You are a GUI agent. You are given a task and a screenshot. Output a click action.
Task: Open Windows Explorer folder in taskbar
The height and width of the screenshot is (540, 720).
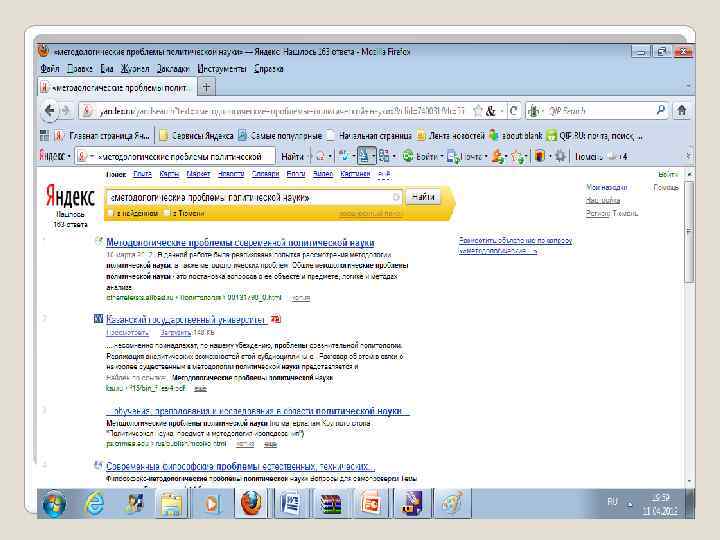click(171, 503)
